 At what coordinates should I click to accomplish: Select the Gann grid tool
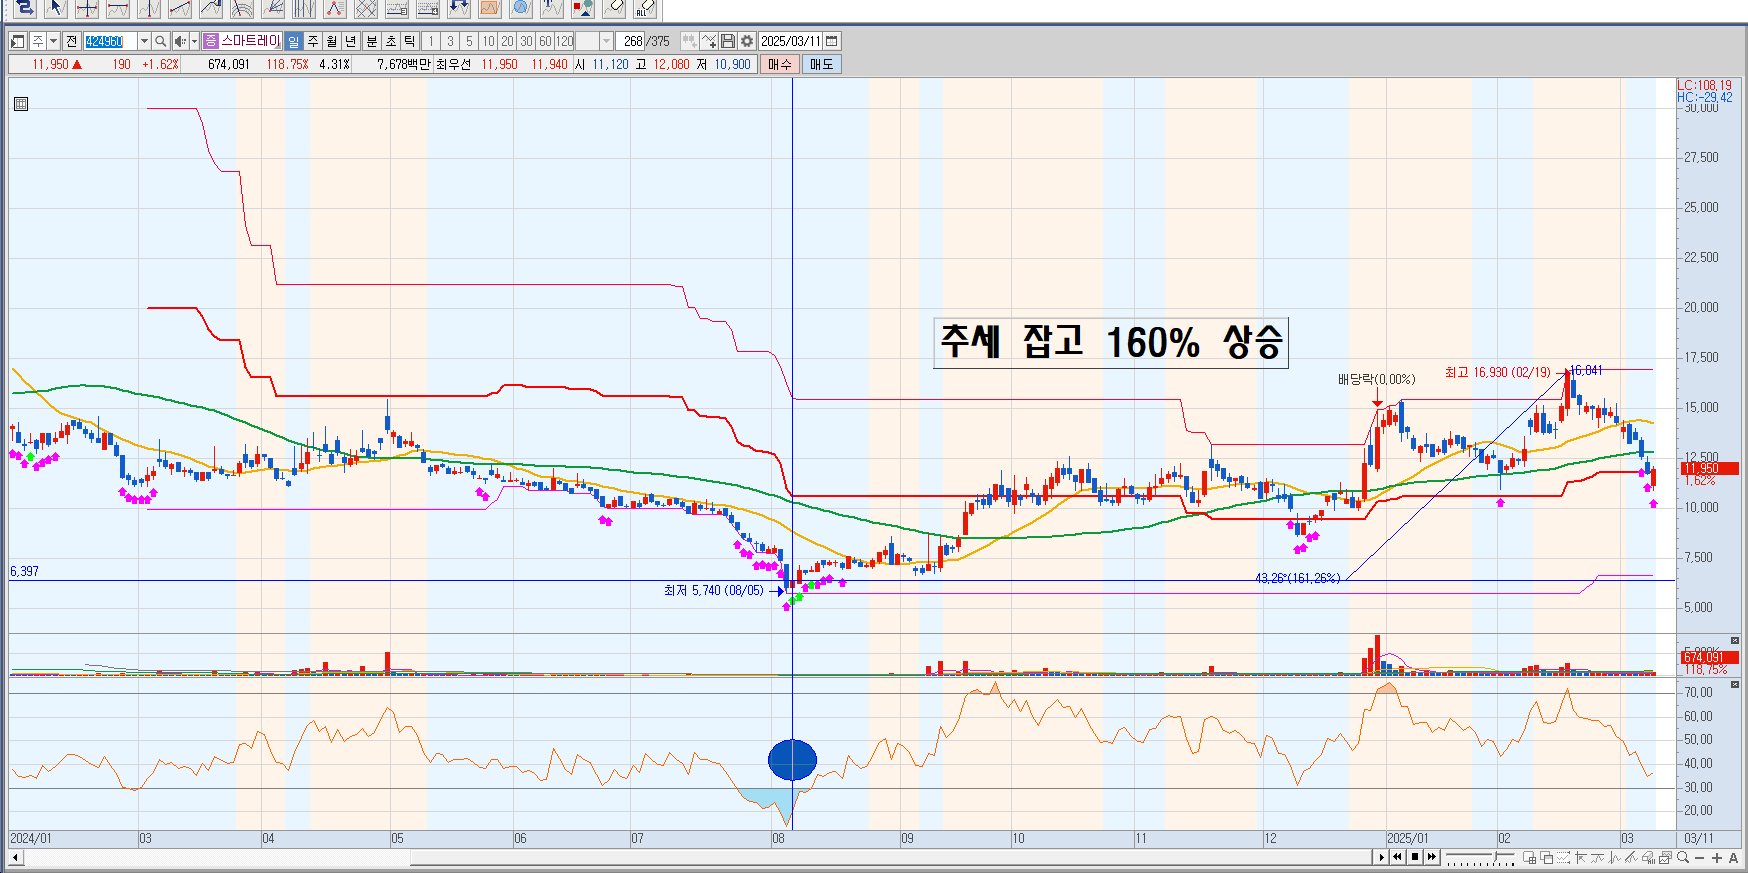click(366, 8)
